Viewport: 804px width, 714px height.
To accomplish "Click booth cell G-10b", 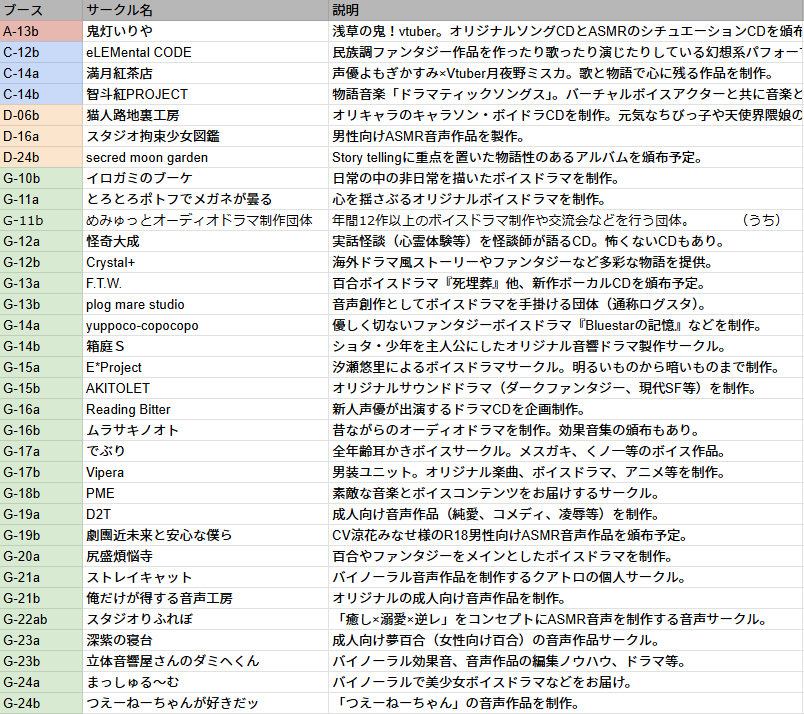I will click(x=41, y=178).
